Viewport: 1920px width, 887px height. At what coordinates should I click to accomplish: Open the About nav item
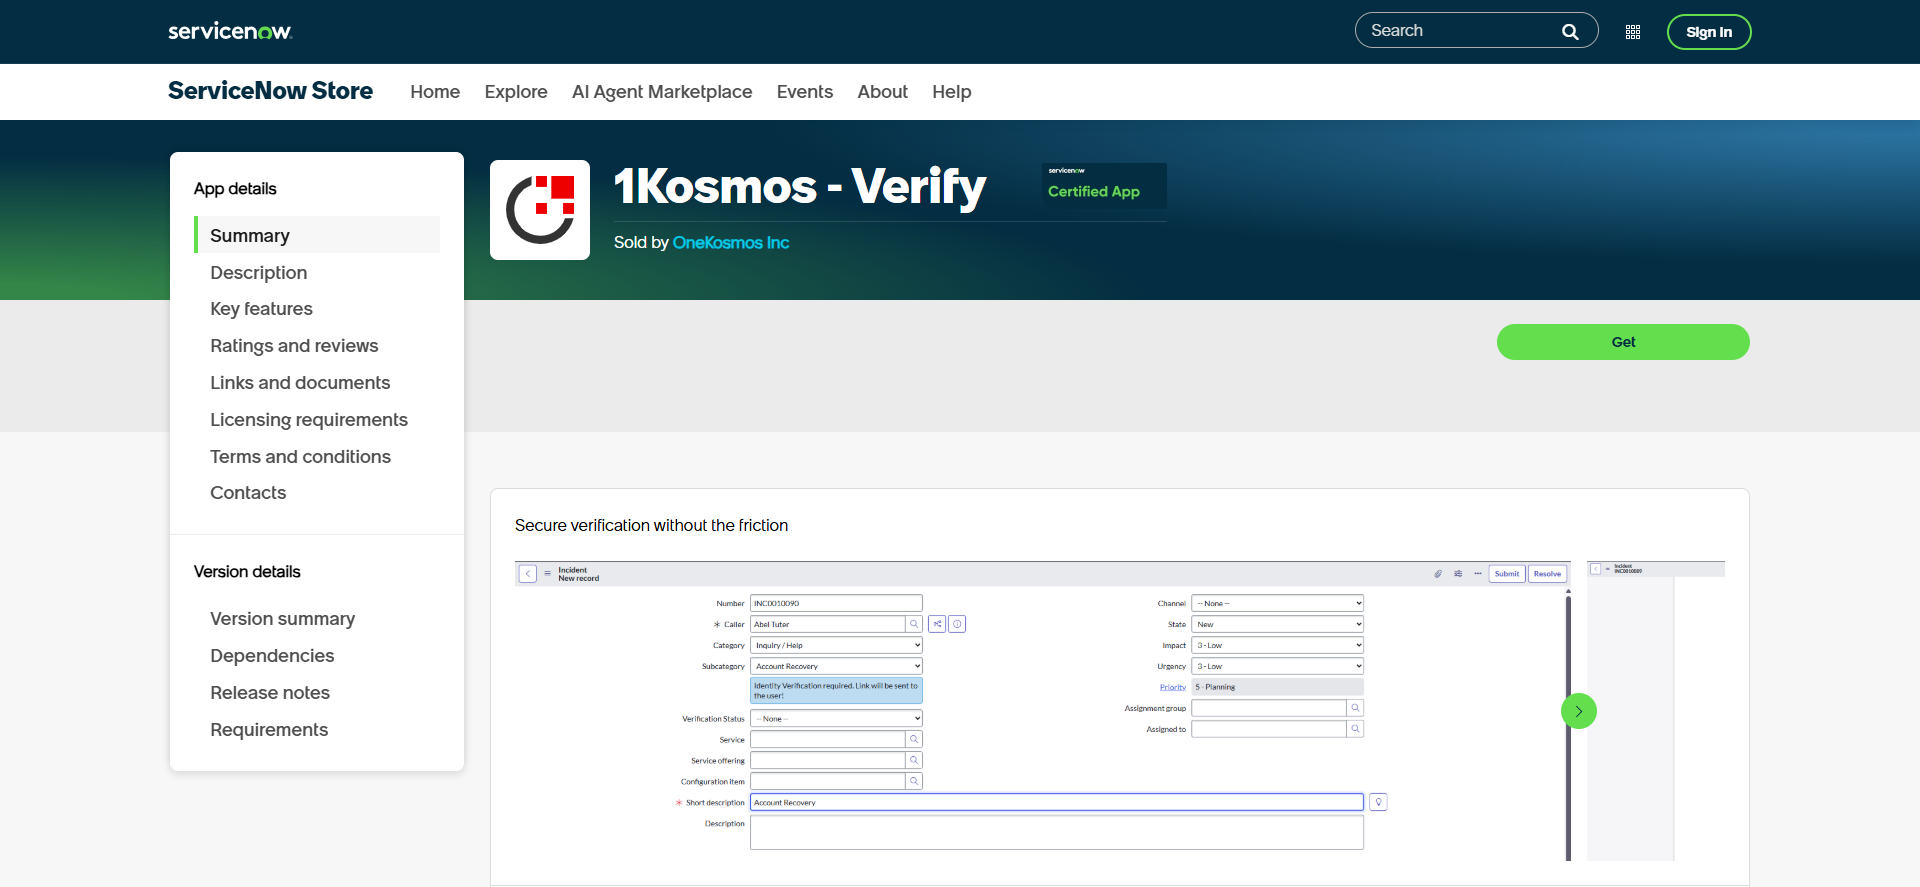tap(883, 92)
